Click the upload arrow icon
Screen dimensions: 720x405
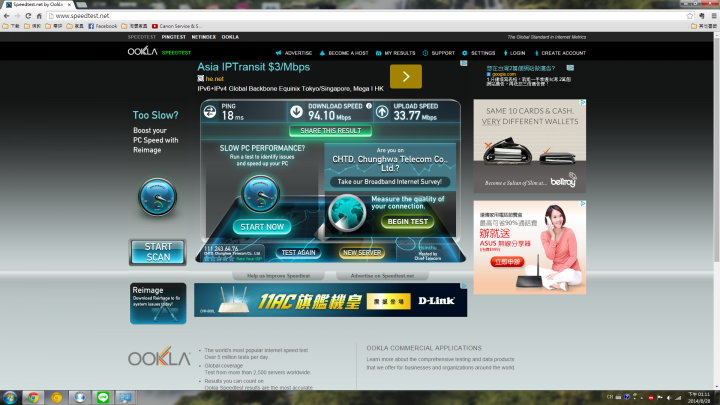382,112
